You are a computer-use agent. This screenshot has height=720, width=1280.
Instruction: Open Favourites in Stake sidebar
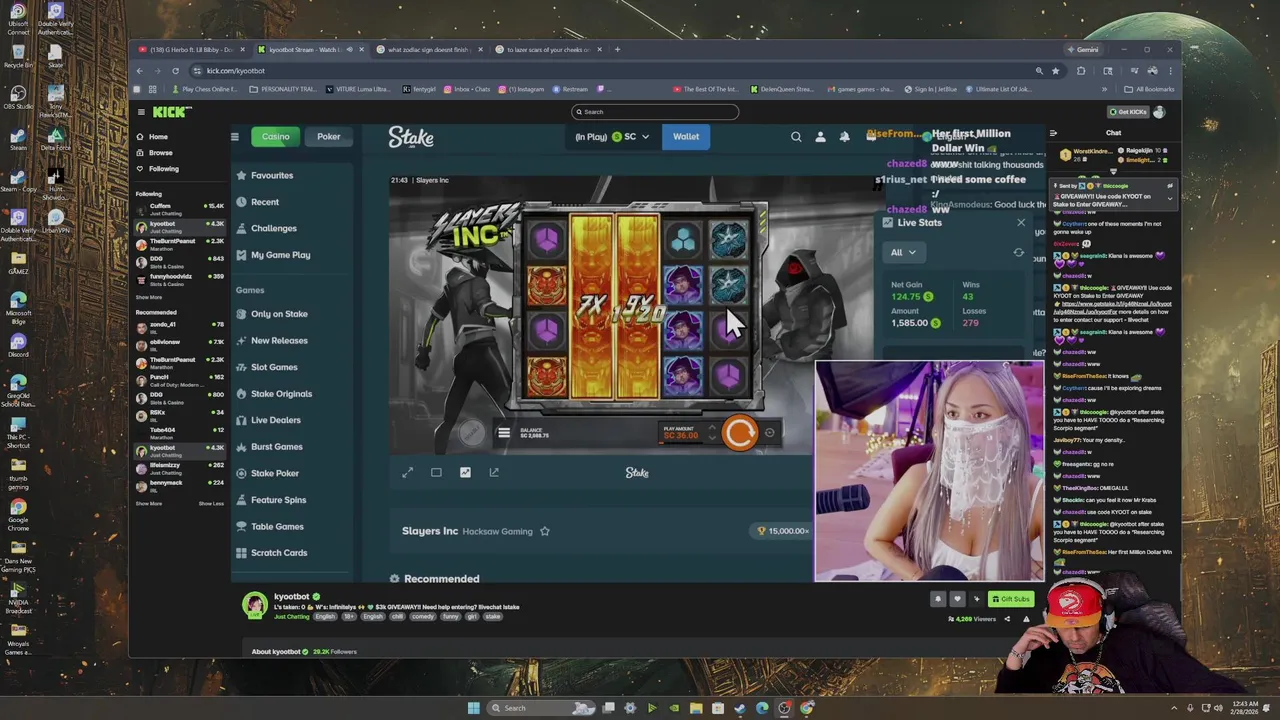tap(266, 176)
